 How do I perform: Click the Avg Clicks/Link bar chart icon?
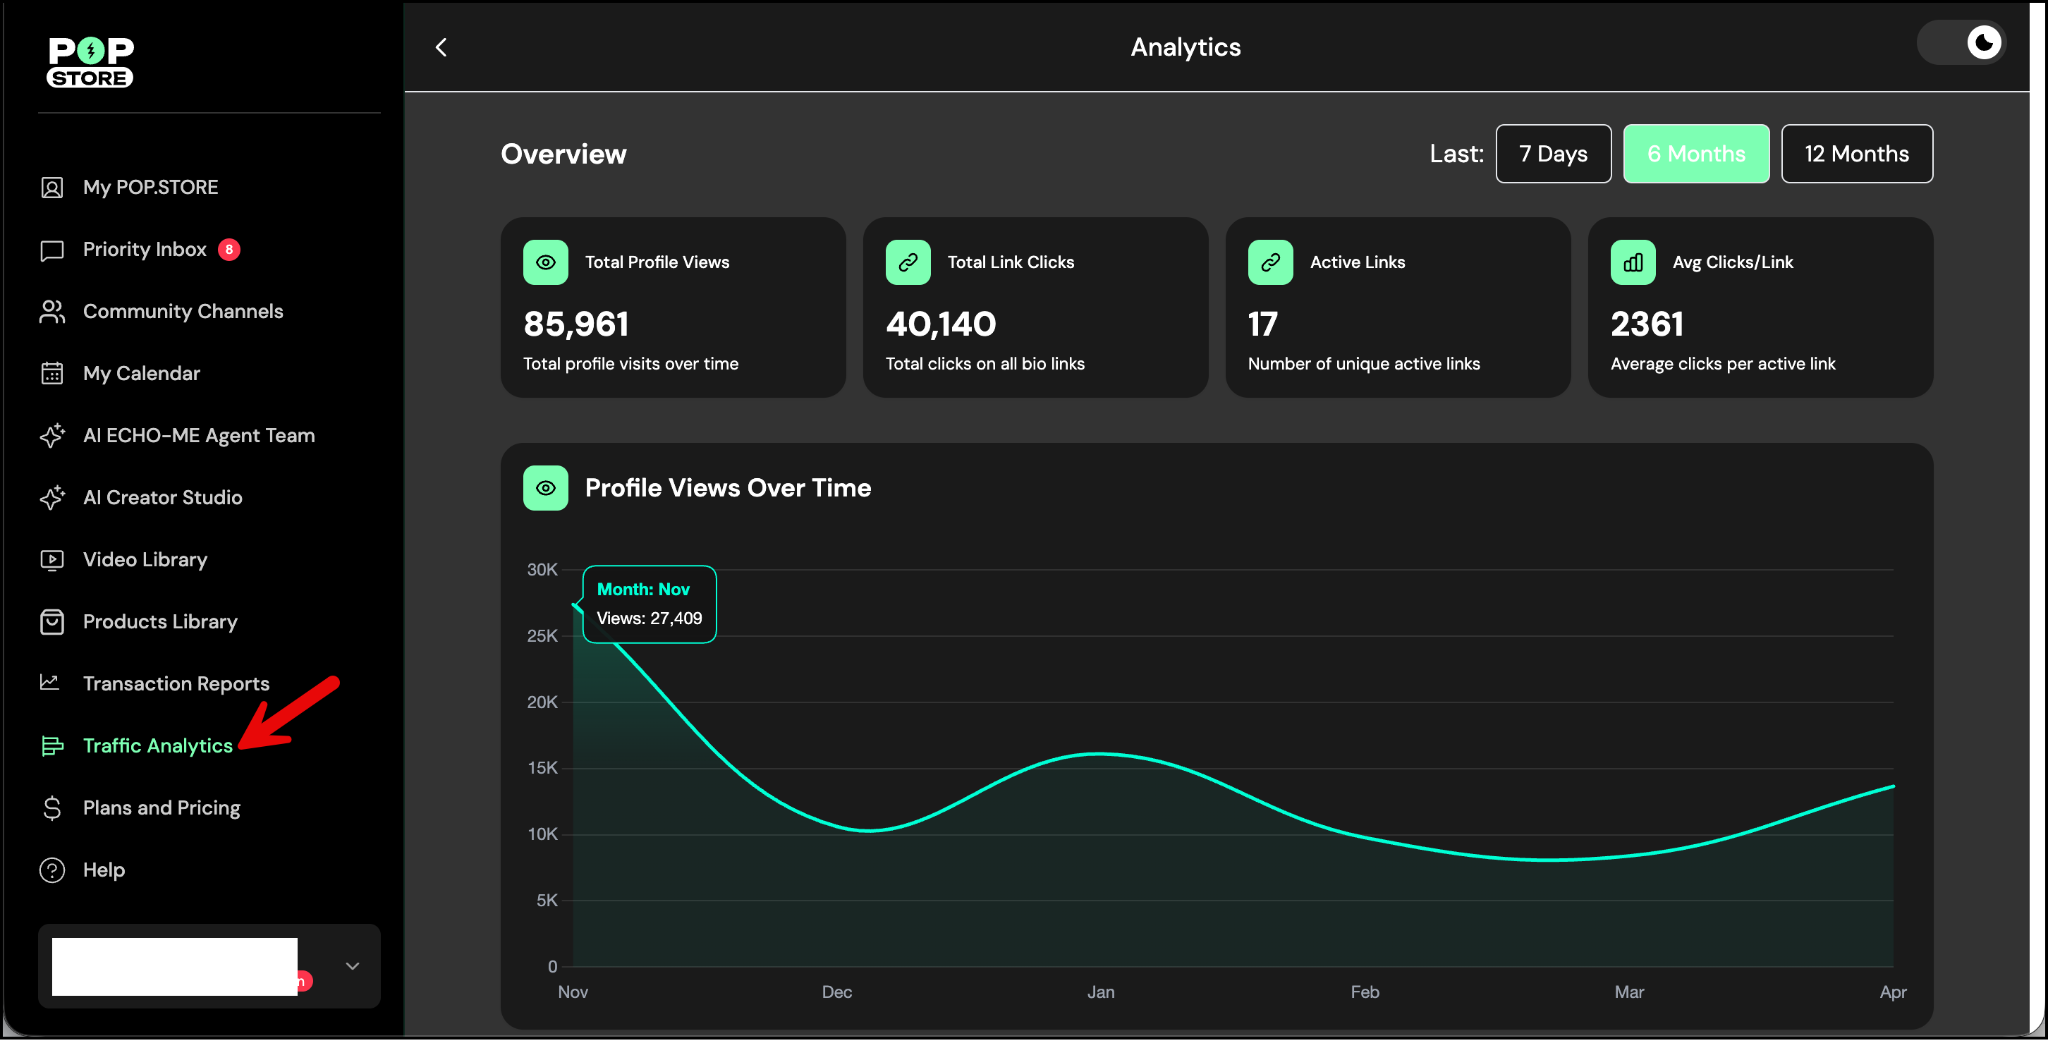[1633, 263]
